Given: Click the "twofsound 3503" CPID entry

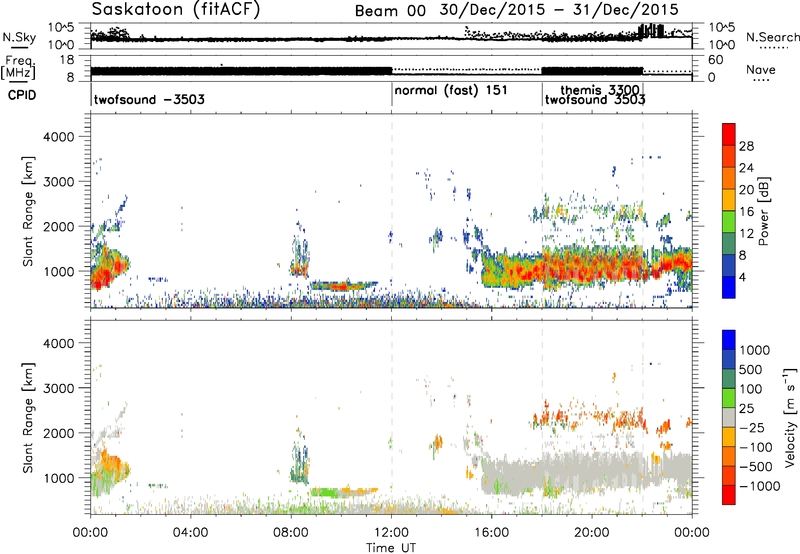Looking at the screenshot, I should tap(595, 99).
